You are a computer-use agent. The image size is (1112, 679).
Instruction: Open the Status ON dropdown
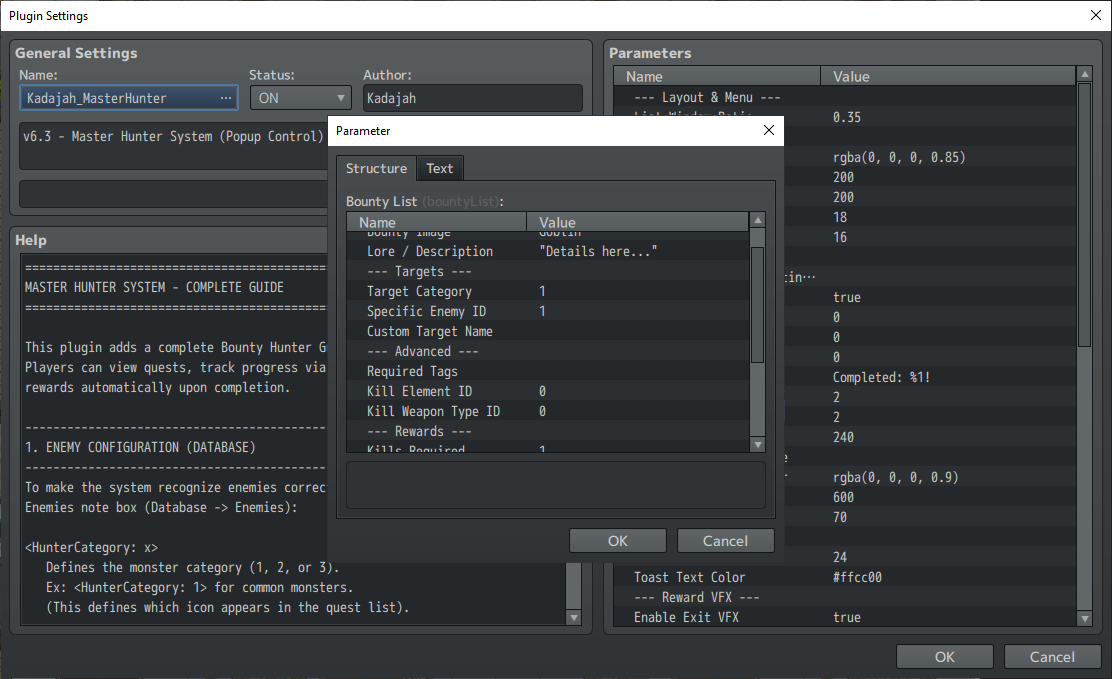[301, 98]
